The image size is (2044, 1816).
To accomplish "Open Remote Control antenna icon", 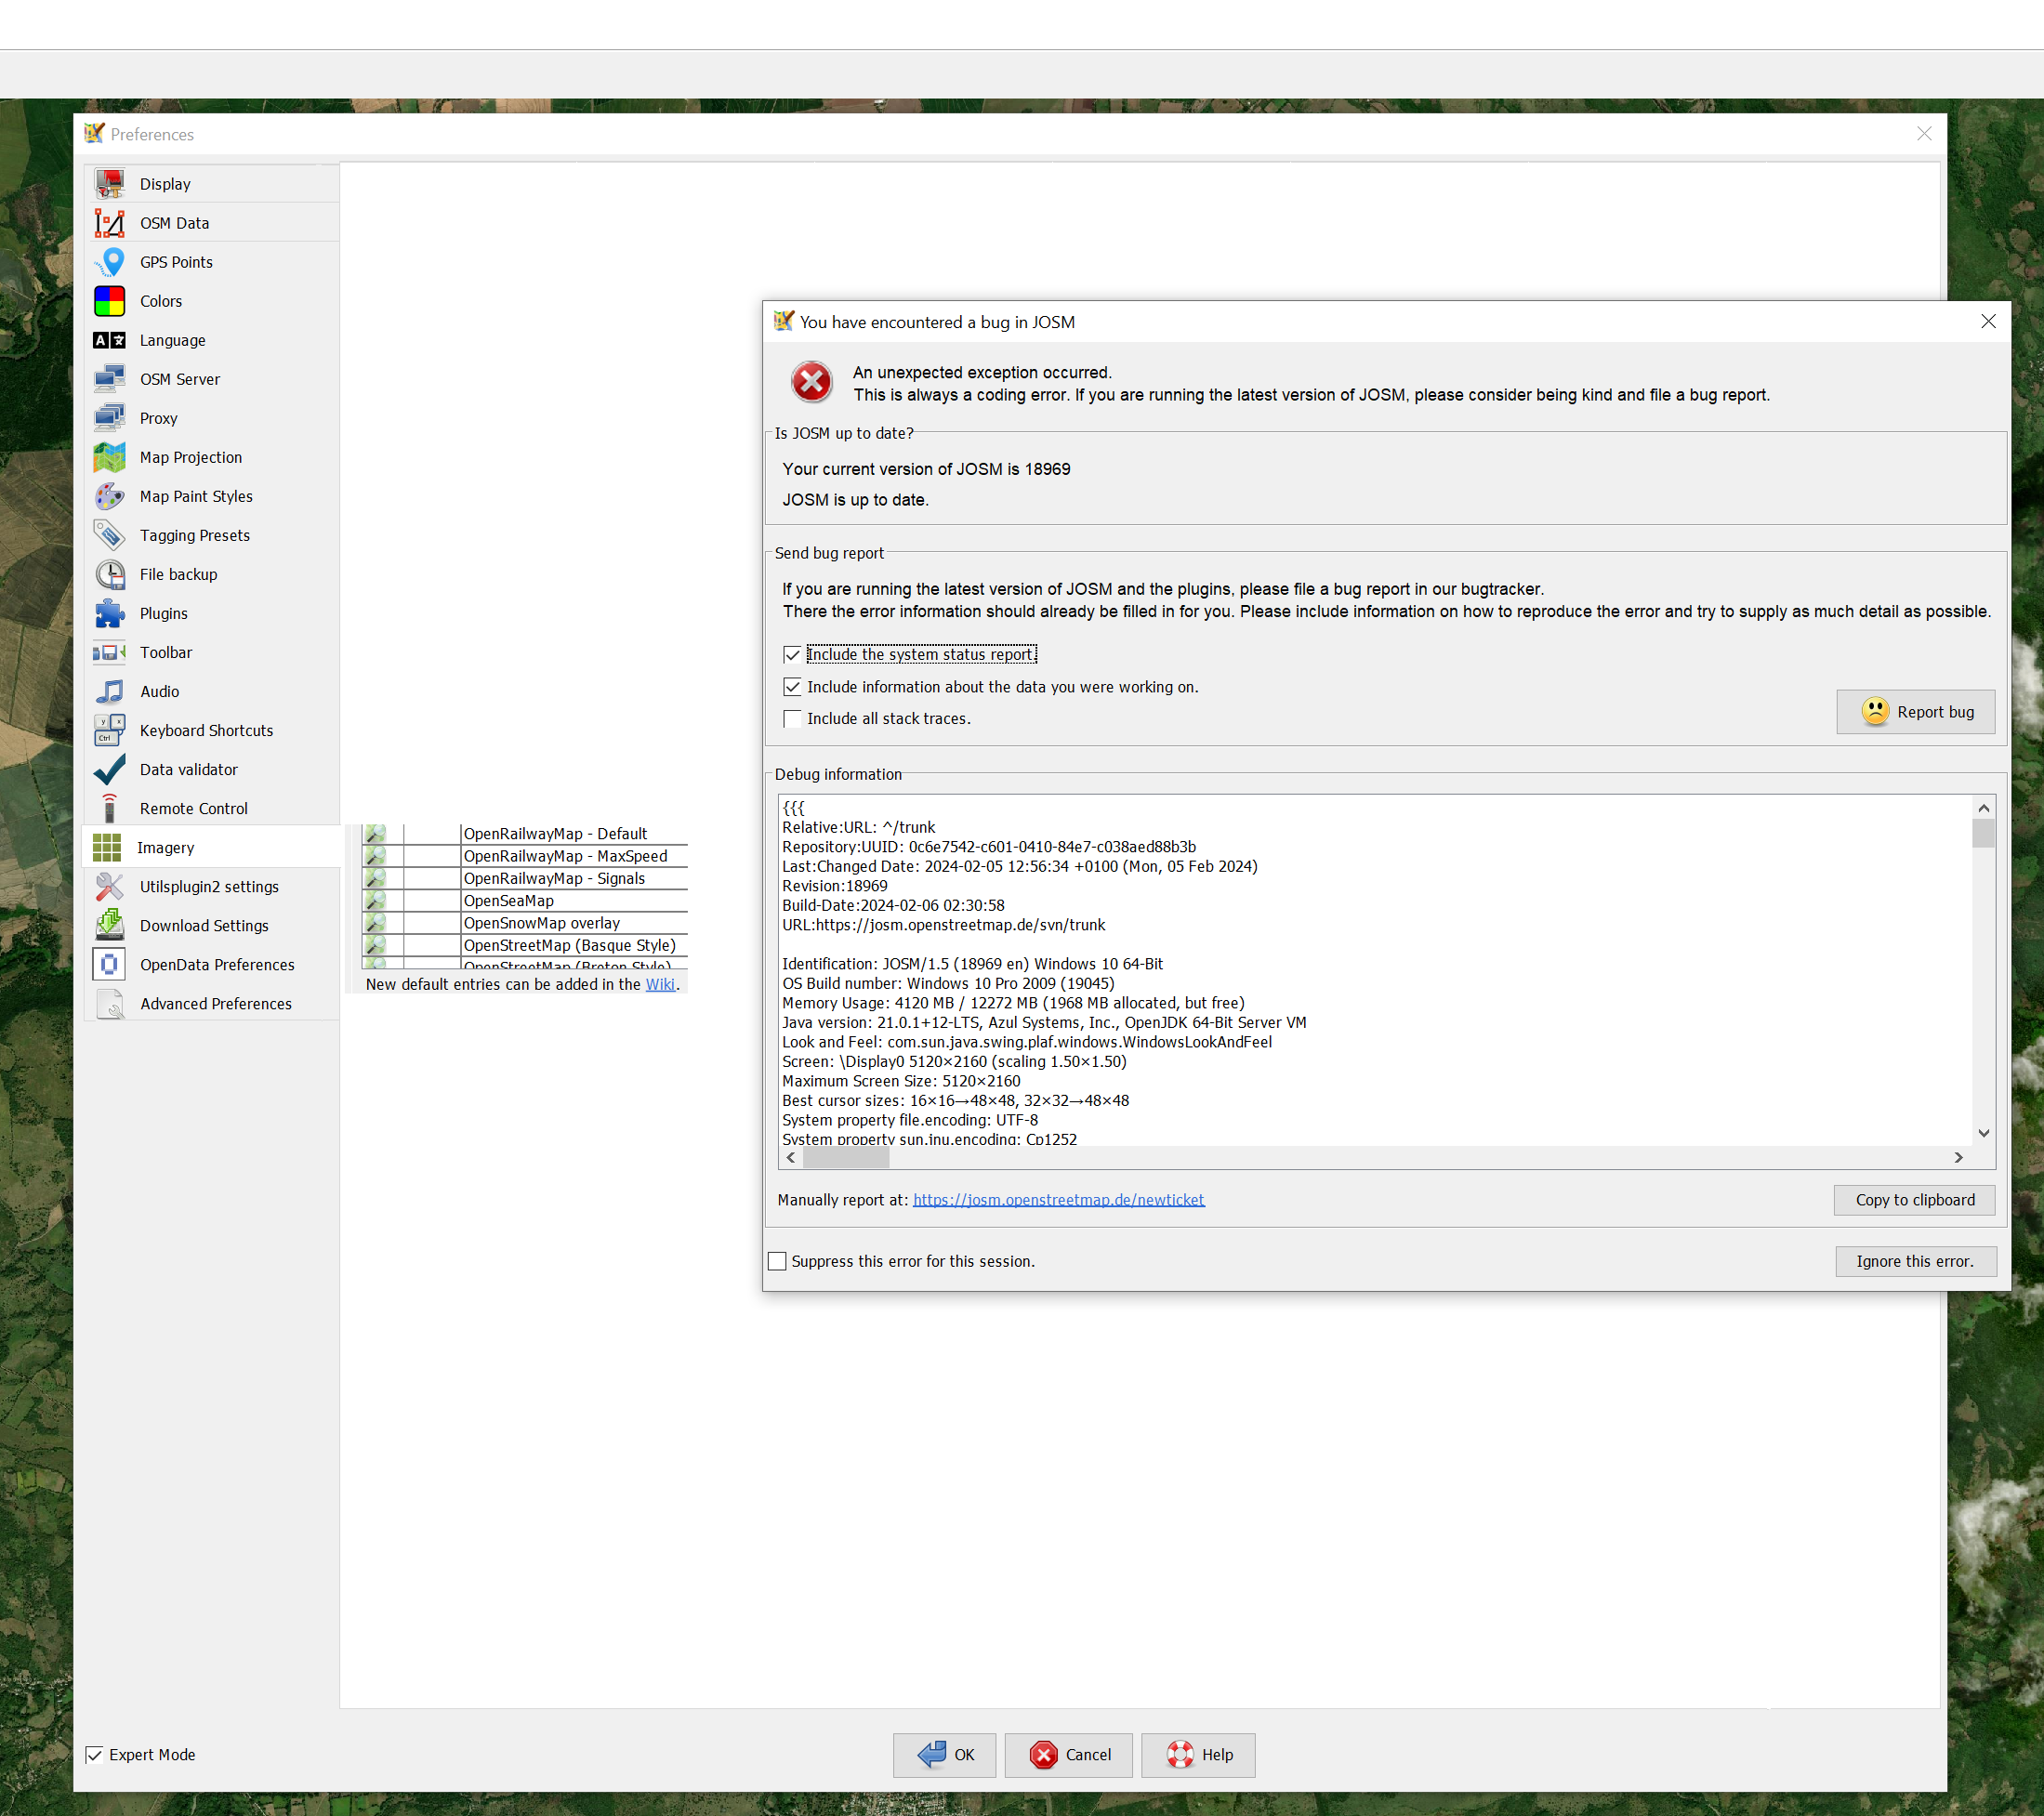I will click(109, 808).
